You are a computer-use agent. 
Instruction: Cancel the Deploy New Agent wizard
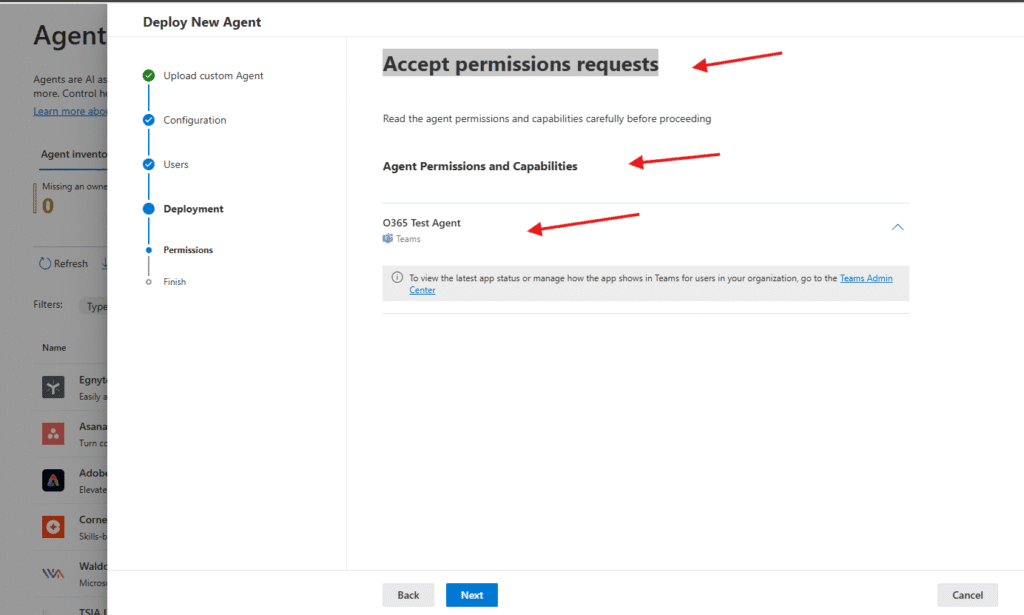tap(967, 595)
